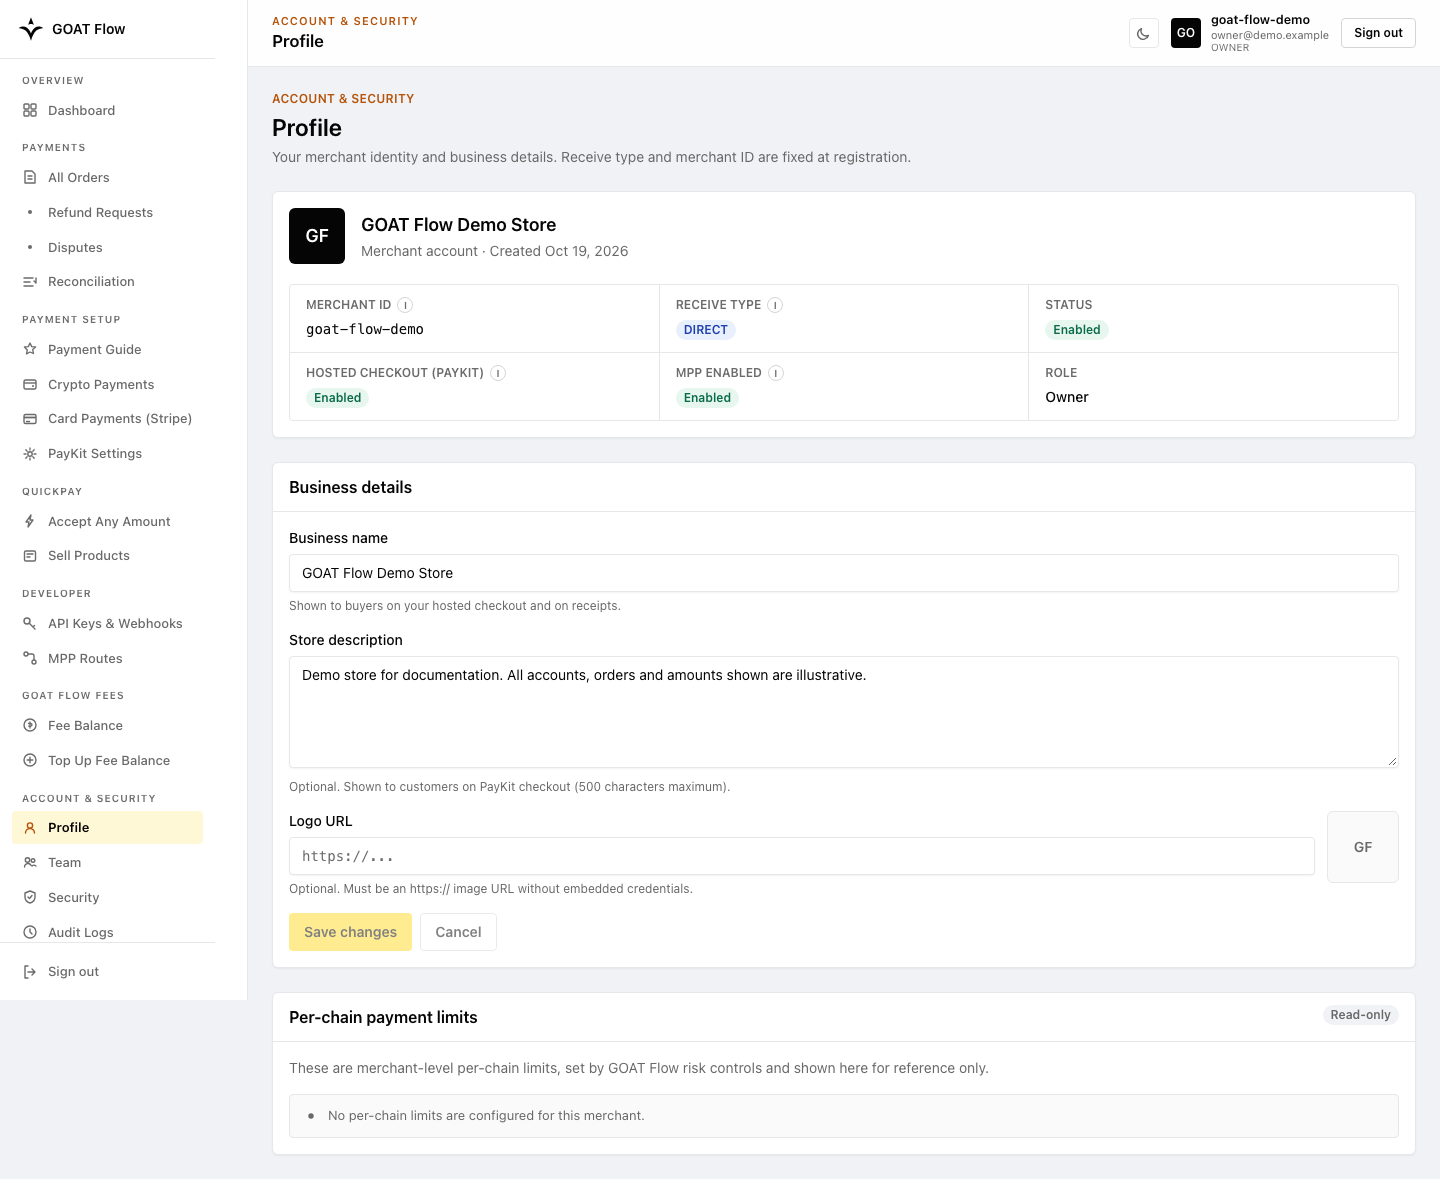Click the MPP Routes icon

30,659
